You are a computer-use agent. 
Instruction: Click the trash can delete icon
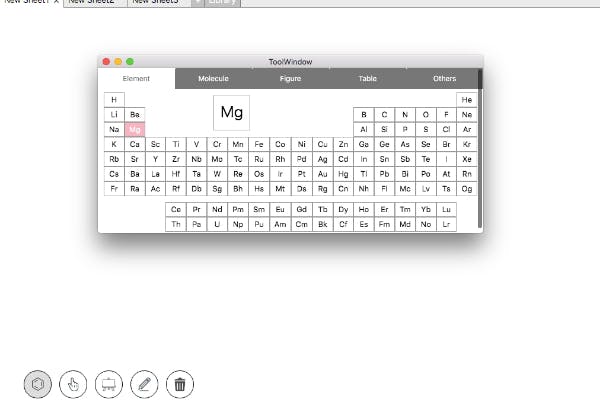pyautogui.click(x=180, y=383)
